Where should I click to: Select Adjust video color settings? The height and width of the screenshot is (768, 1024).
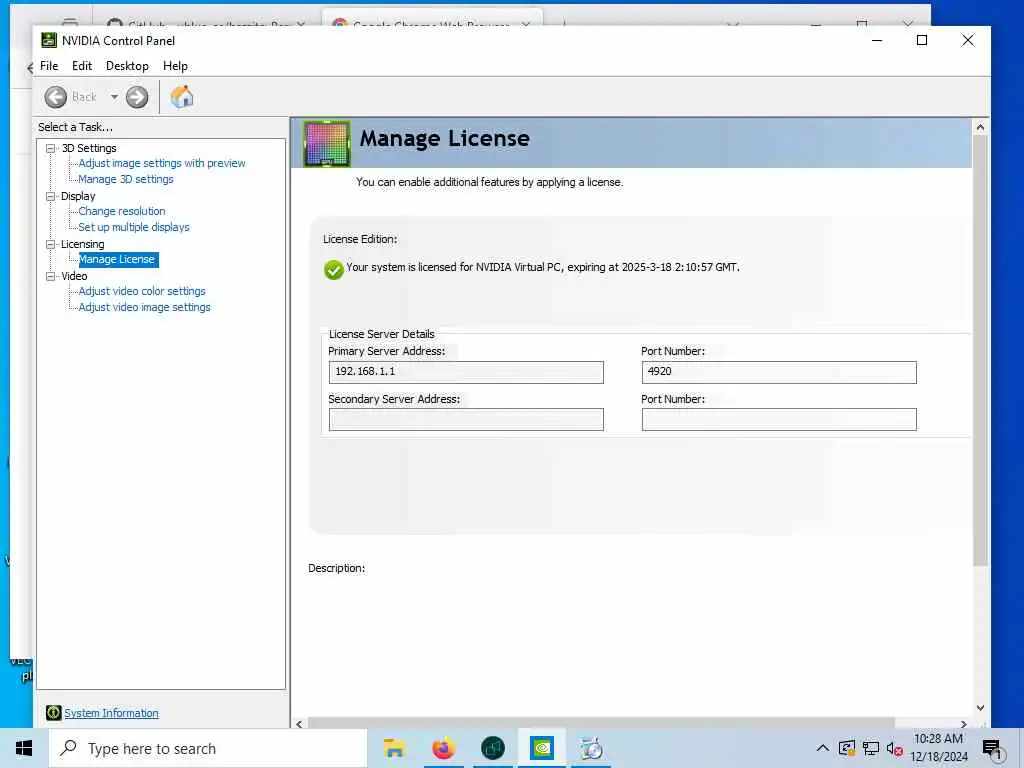point(142,291)
